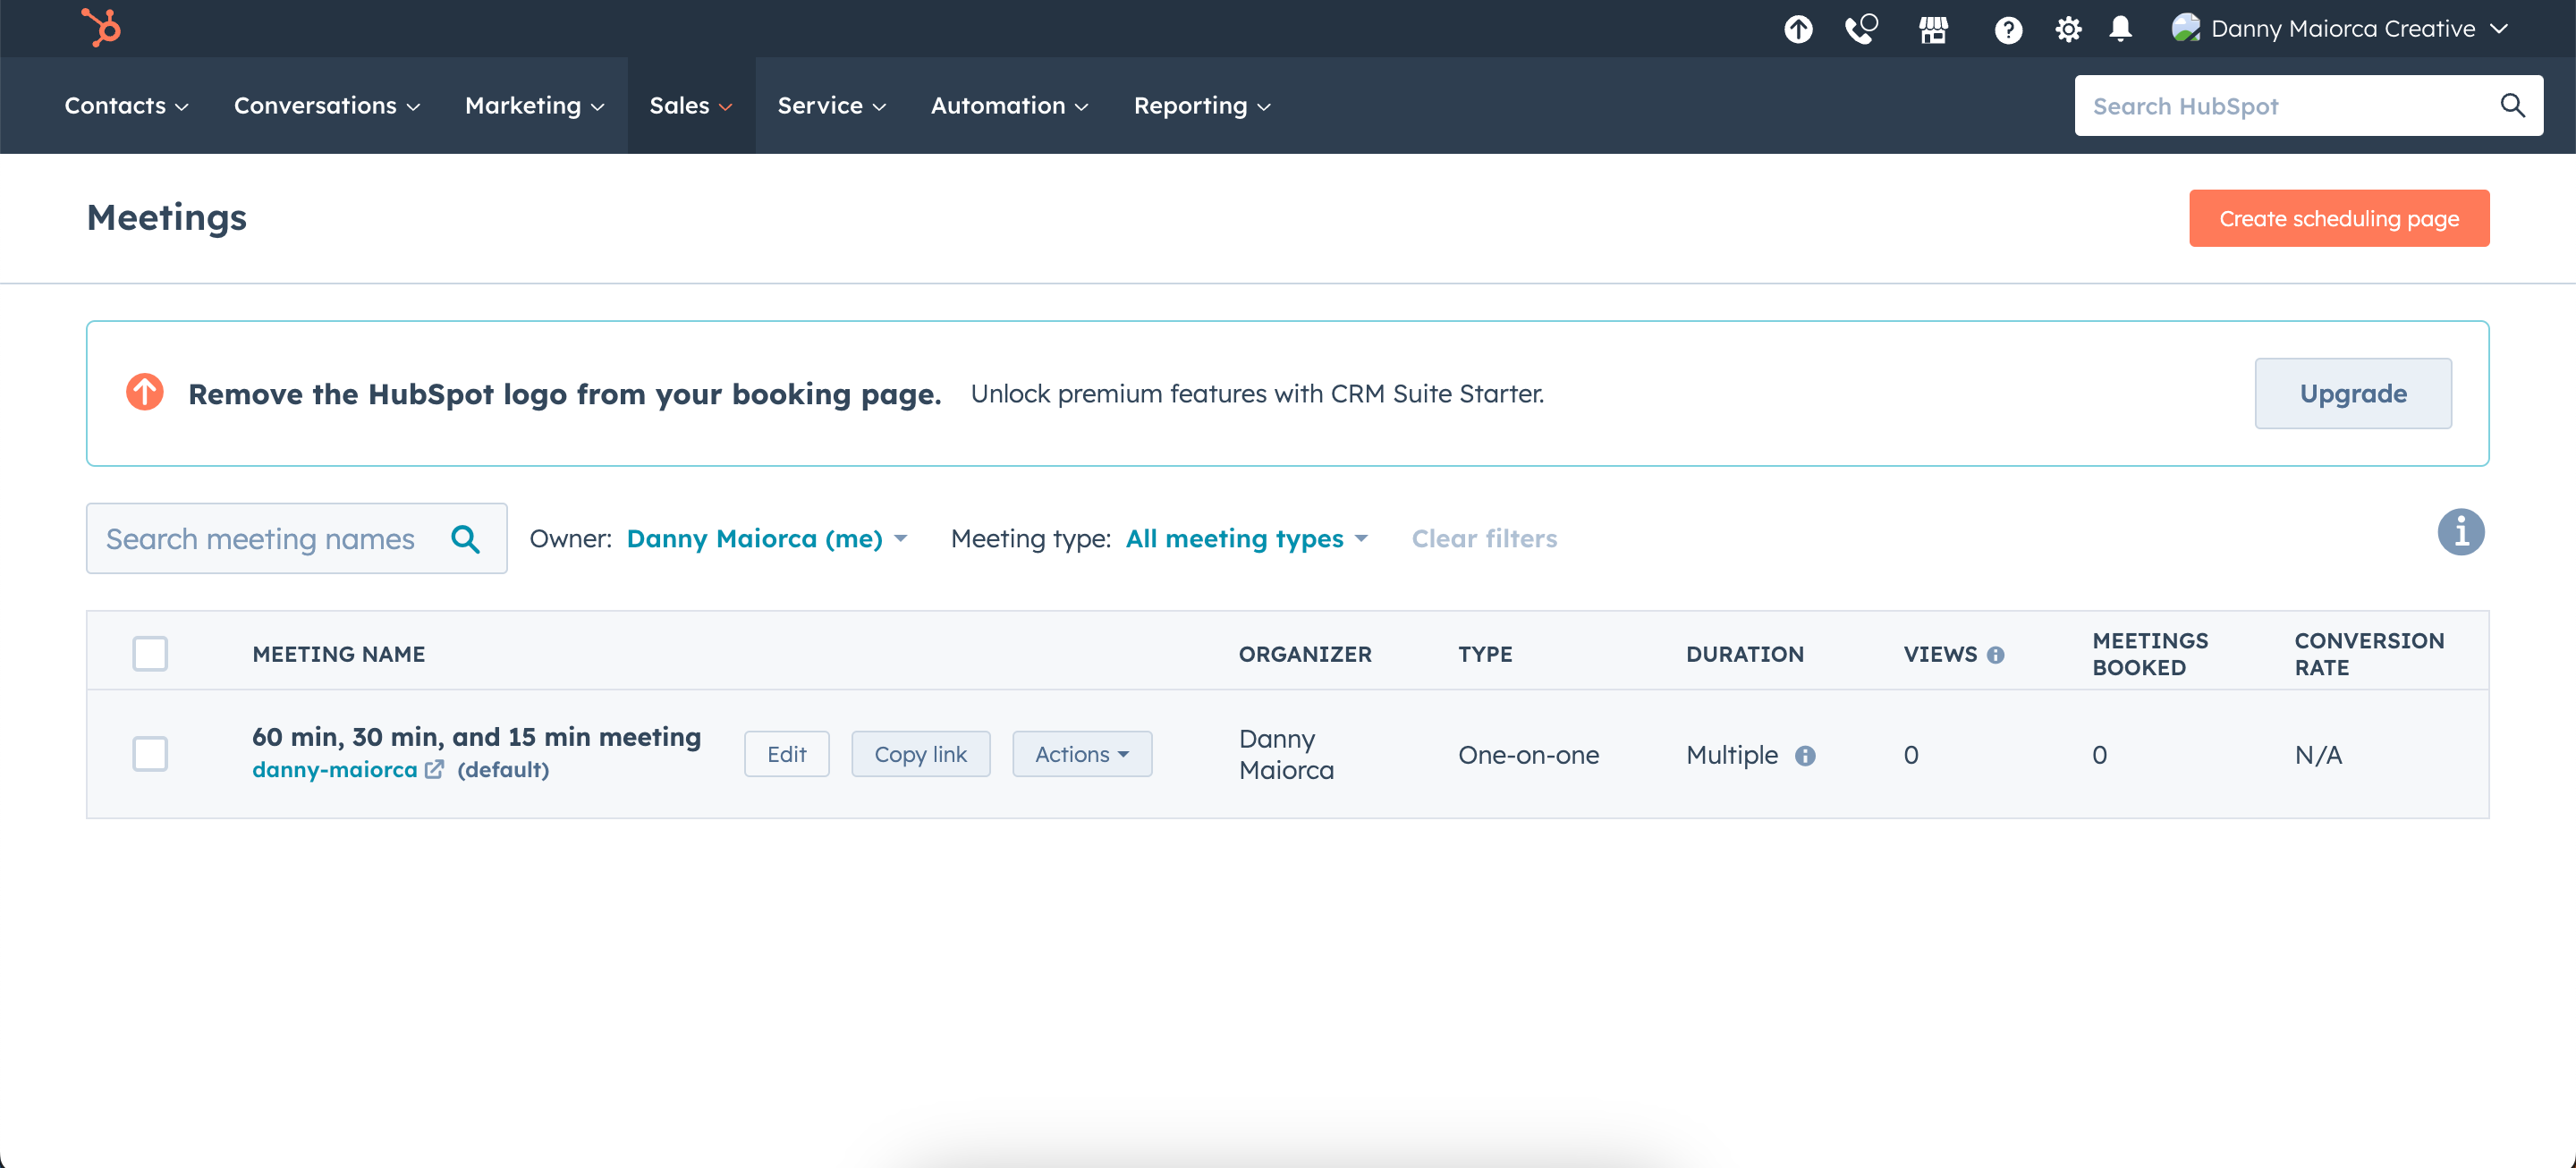2576x1168 pixels.
Task: Check the select-all checkbox in table header
Action: point(150,653)
